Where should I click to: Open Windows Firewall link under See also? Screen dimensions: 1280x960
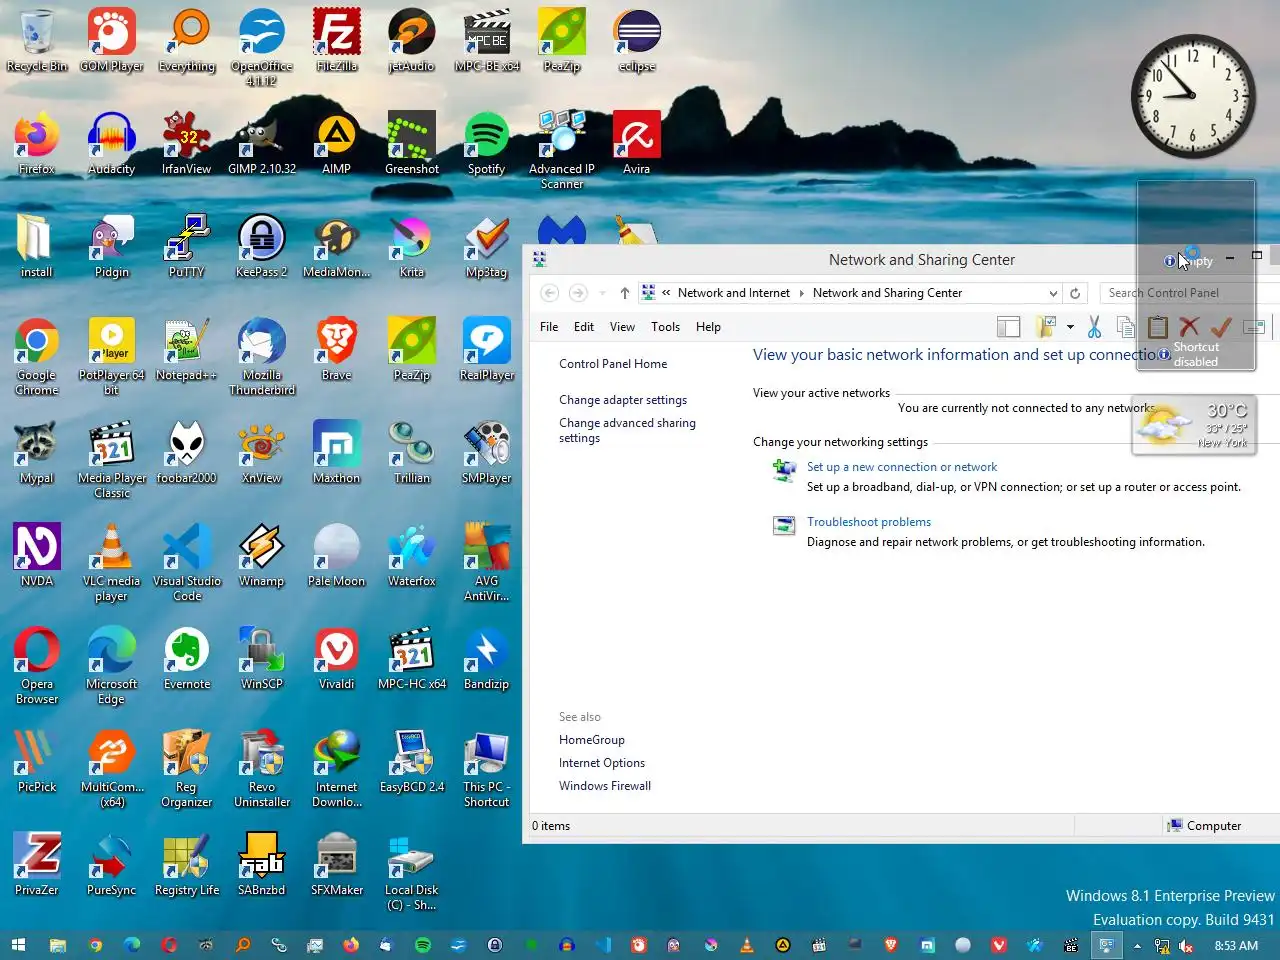tap(605, 786)
